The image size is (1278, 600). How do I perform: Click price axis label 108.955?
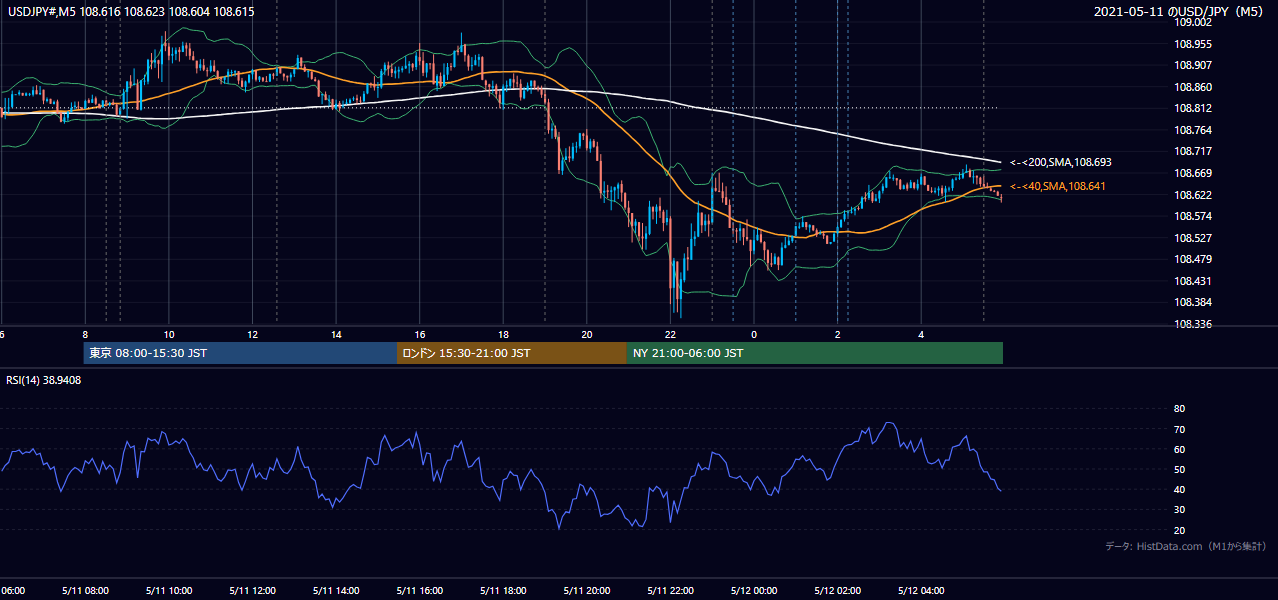1194,44
